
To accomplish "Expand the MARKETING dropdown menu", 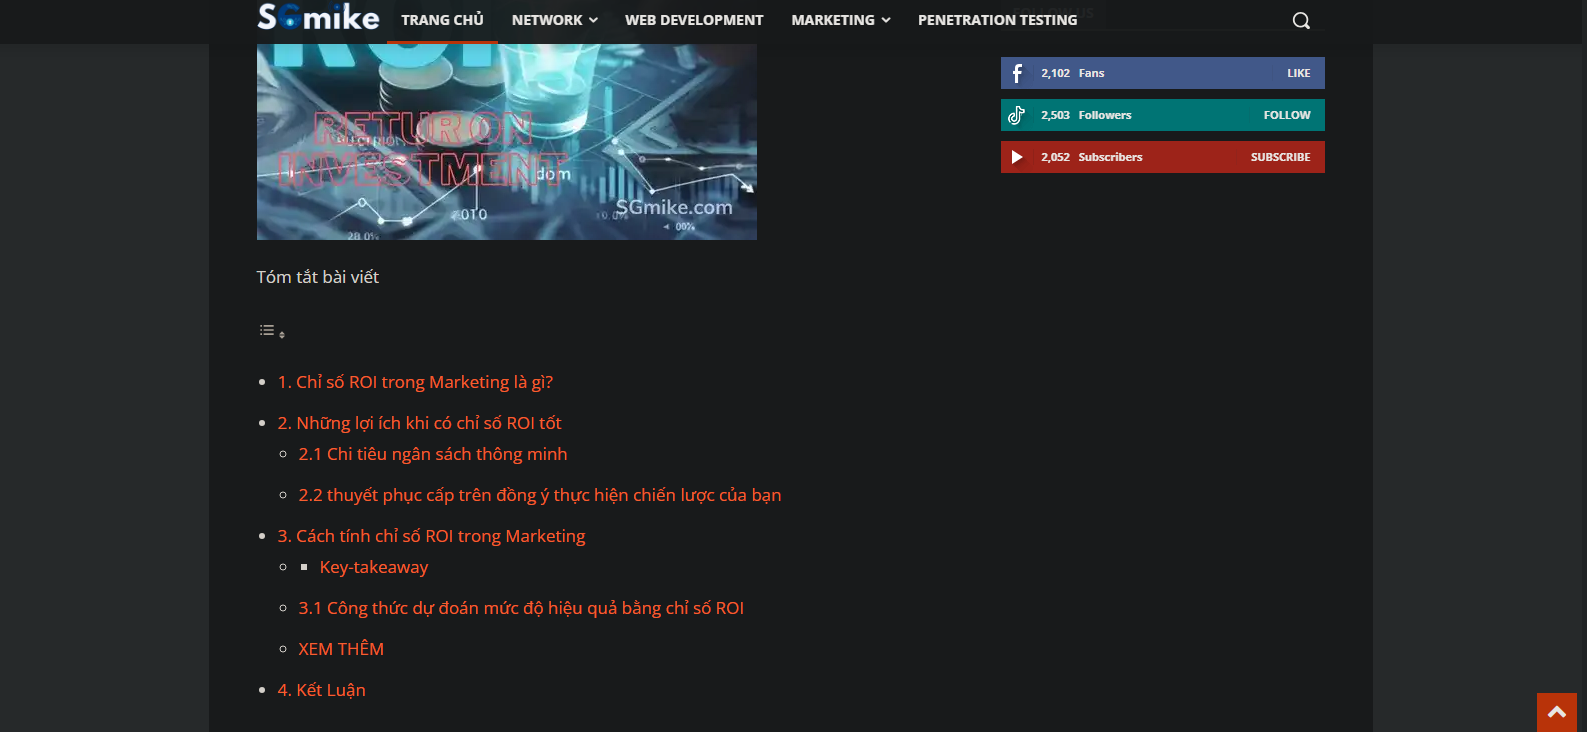I will pyautogui.click(x=840, y=20).
